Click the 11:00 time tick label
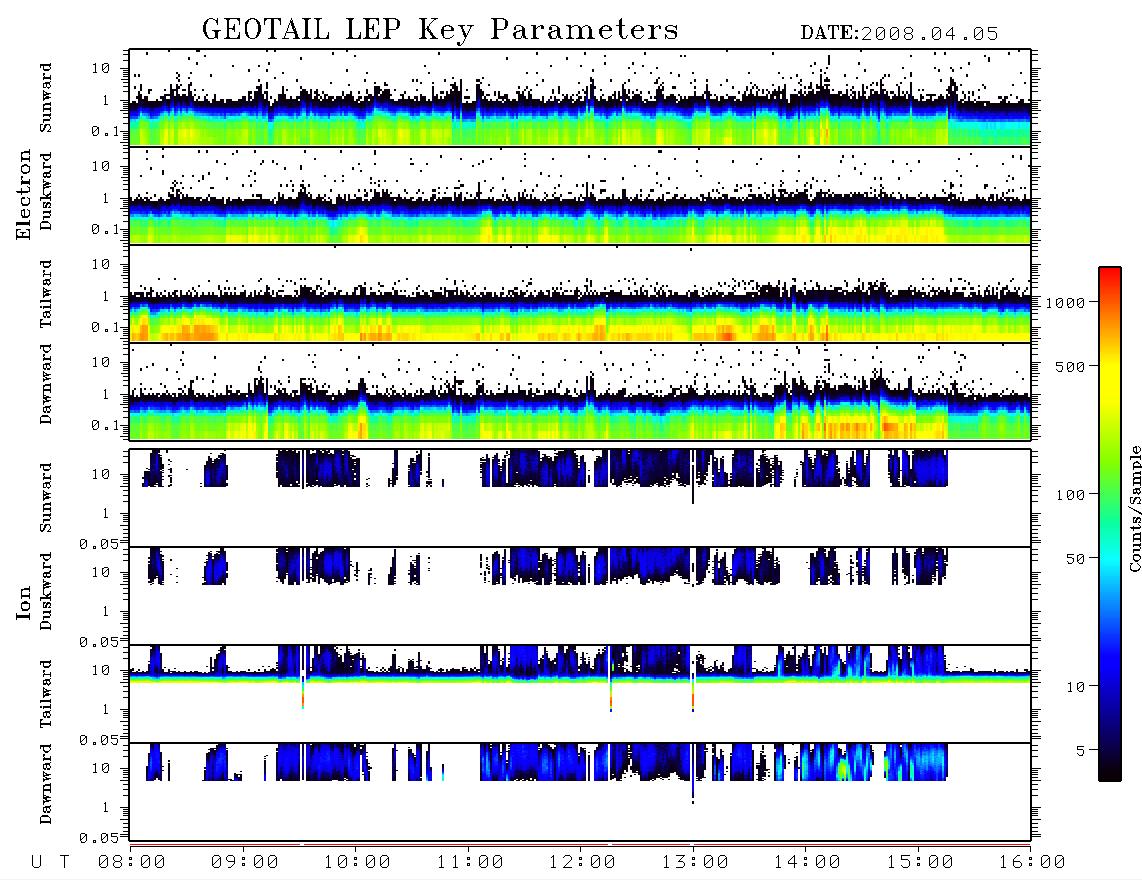The height and width of the screenshot is (880, 1142). coord(470,863)
